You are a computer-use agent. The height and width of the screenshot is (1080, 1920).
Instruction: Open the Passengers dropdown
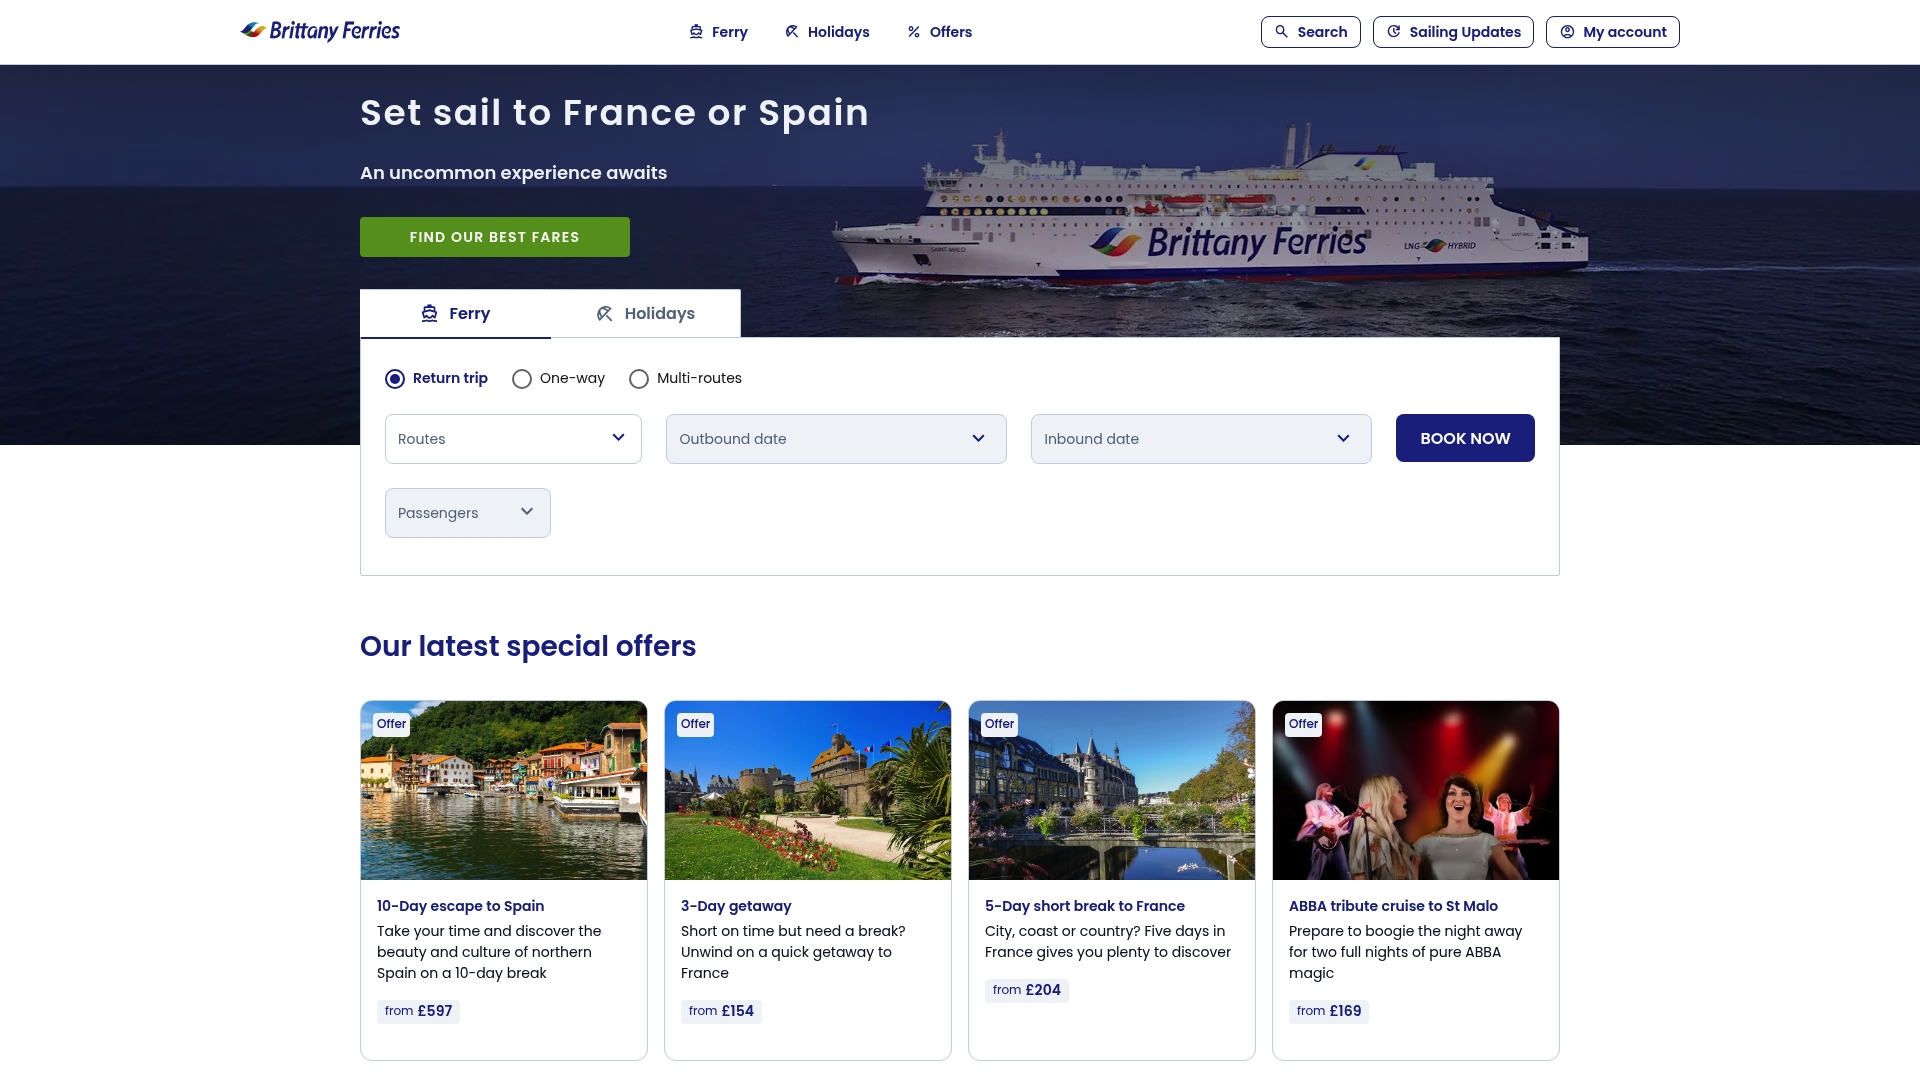pyautogui.click(x=467, y=513)
